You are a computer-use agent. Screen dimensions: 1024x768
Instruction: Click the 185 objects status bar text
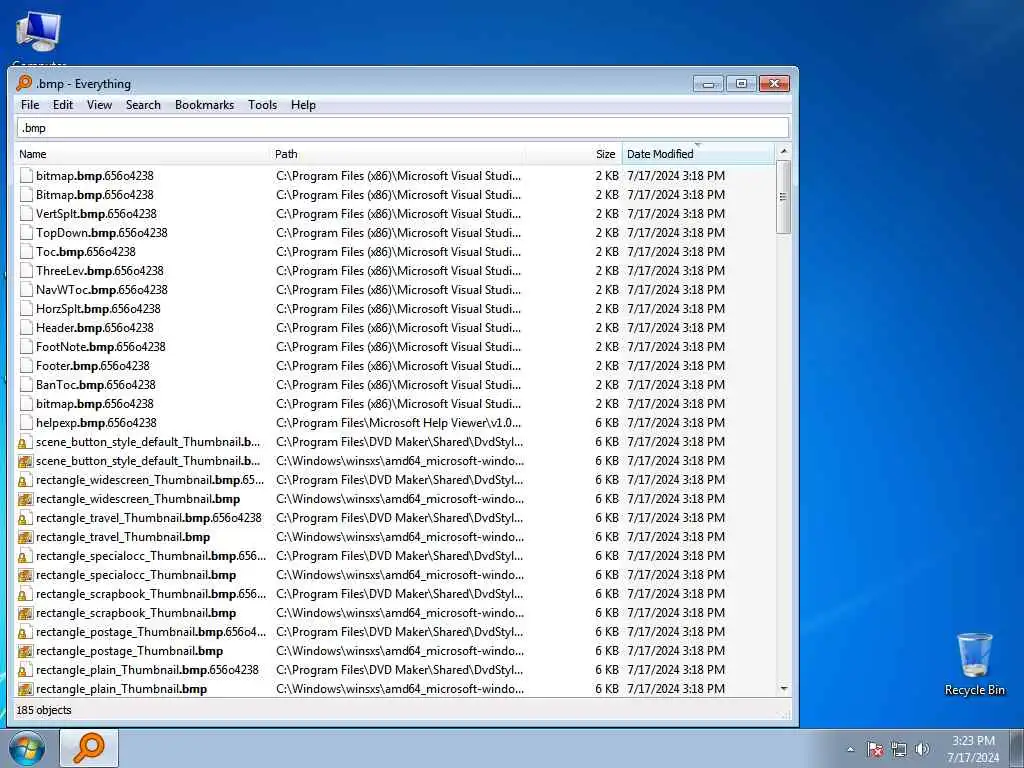pos(44,710)
